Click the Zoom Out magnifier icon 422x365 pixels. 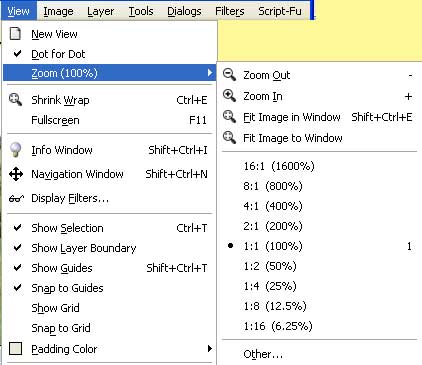point(229,75)
